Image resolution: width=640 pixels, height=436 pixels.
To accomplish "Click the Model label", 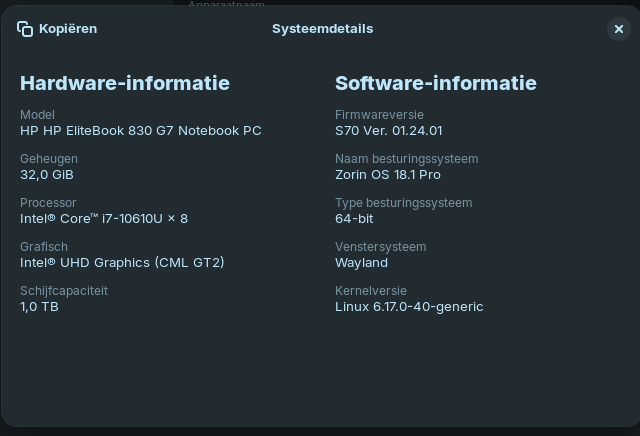I will pyautogui.click(x=38, y=115).
